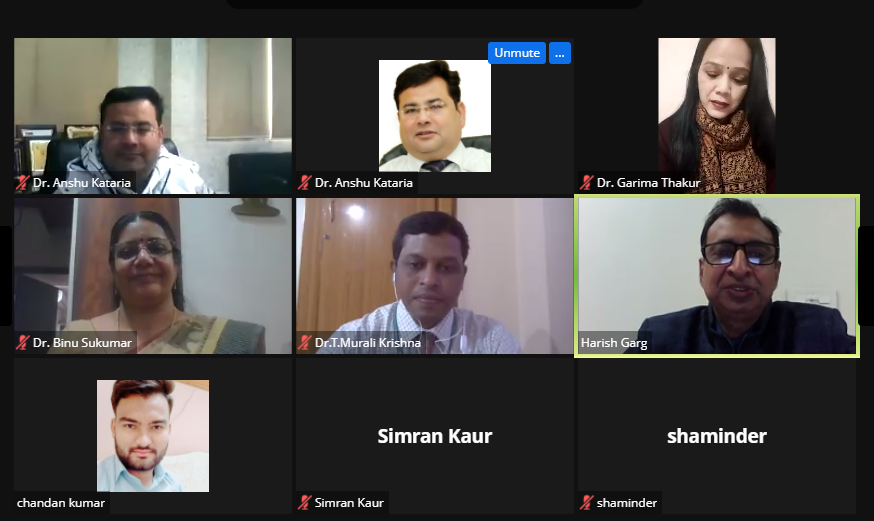Click muted mic icon beside Dr. Binu Sukumar
This screenshot has width=874, height=521.
click(x=22, y=343)
